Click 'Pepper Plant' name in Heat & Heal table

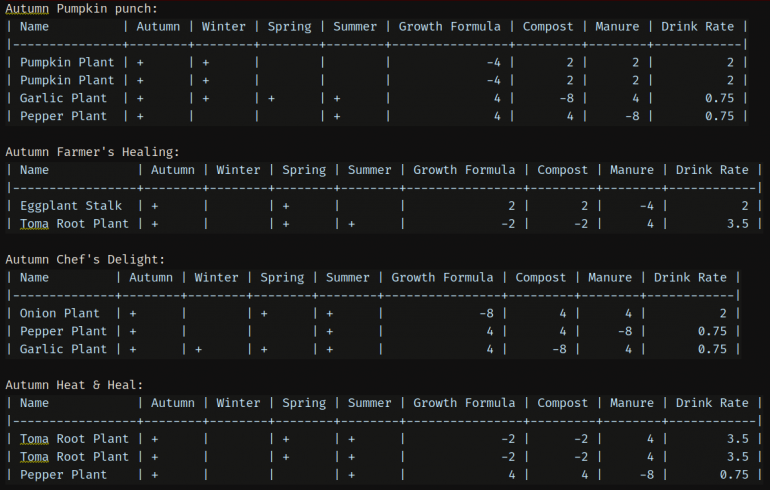tap(63, 475)
